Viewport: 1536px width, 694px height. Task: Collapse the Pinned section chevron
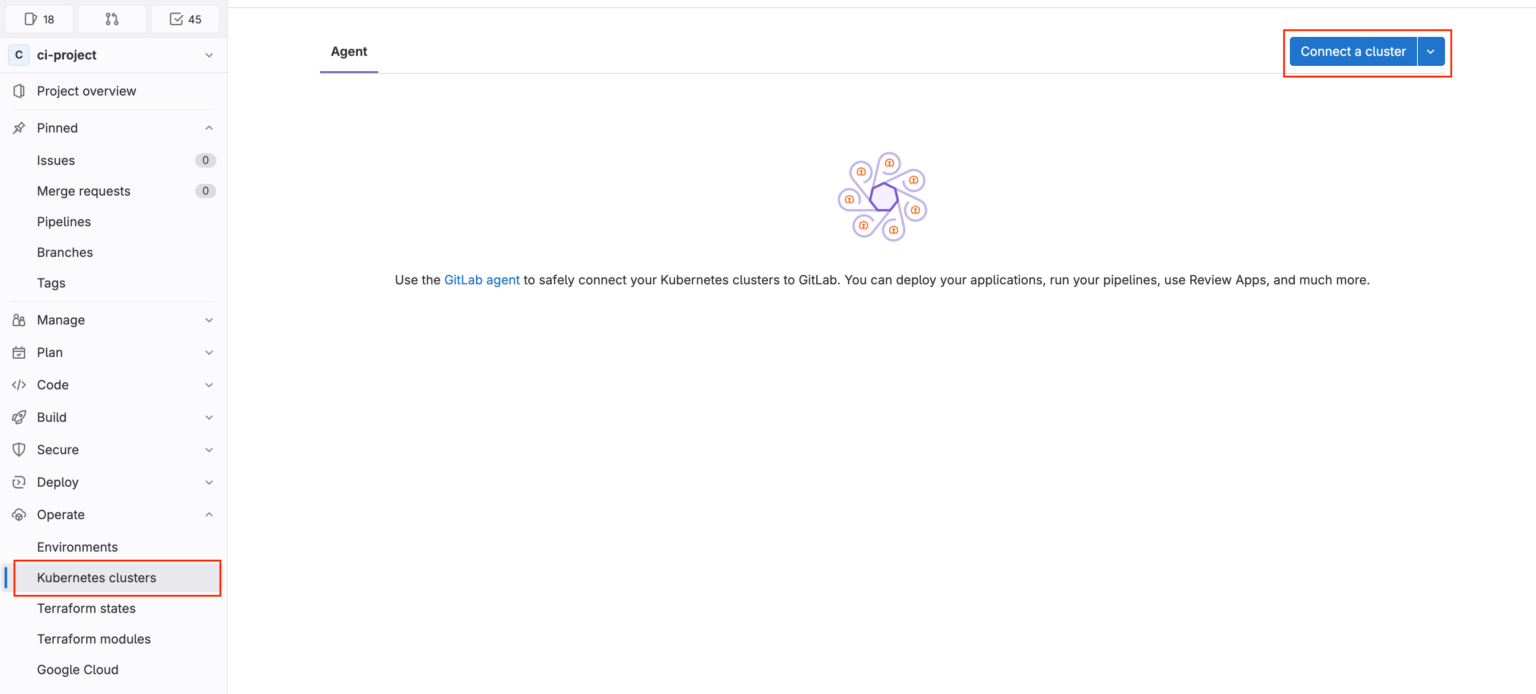tap(209, 128)
